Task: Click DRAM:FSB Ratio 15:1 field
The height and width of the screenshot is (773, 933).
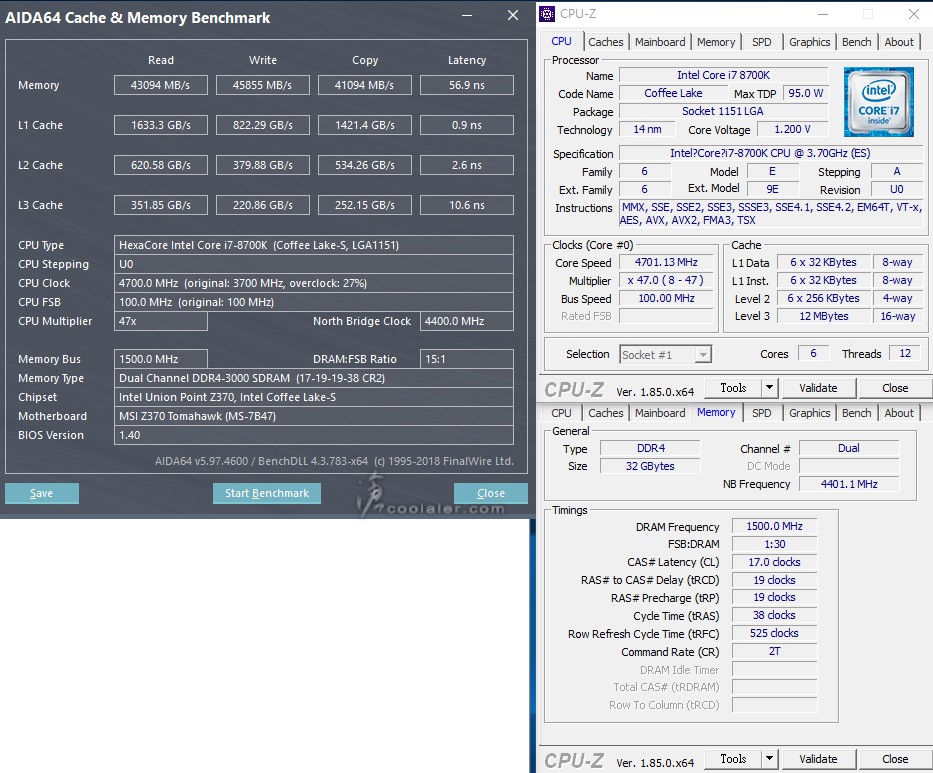Action: [466, 359]
